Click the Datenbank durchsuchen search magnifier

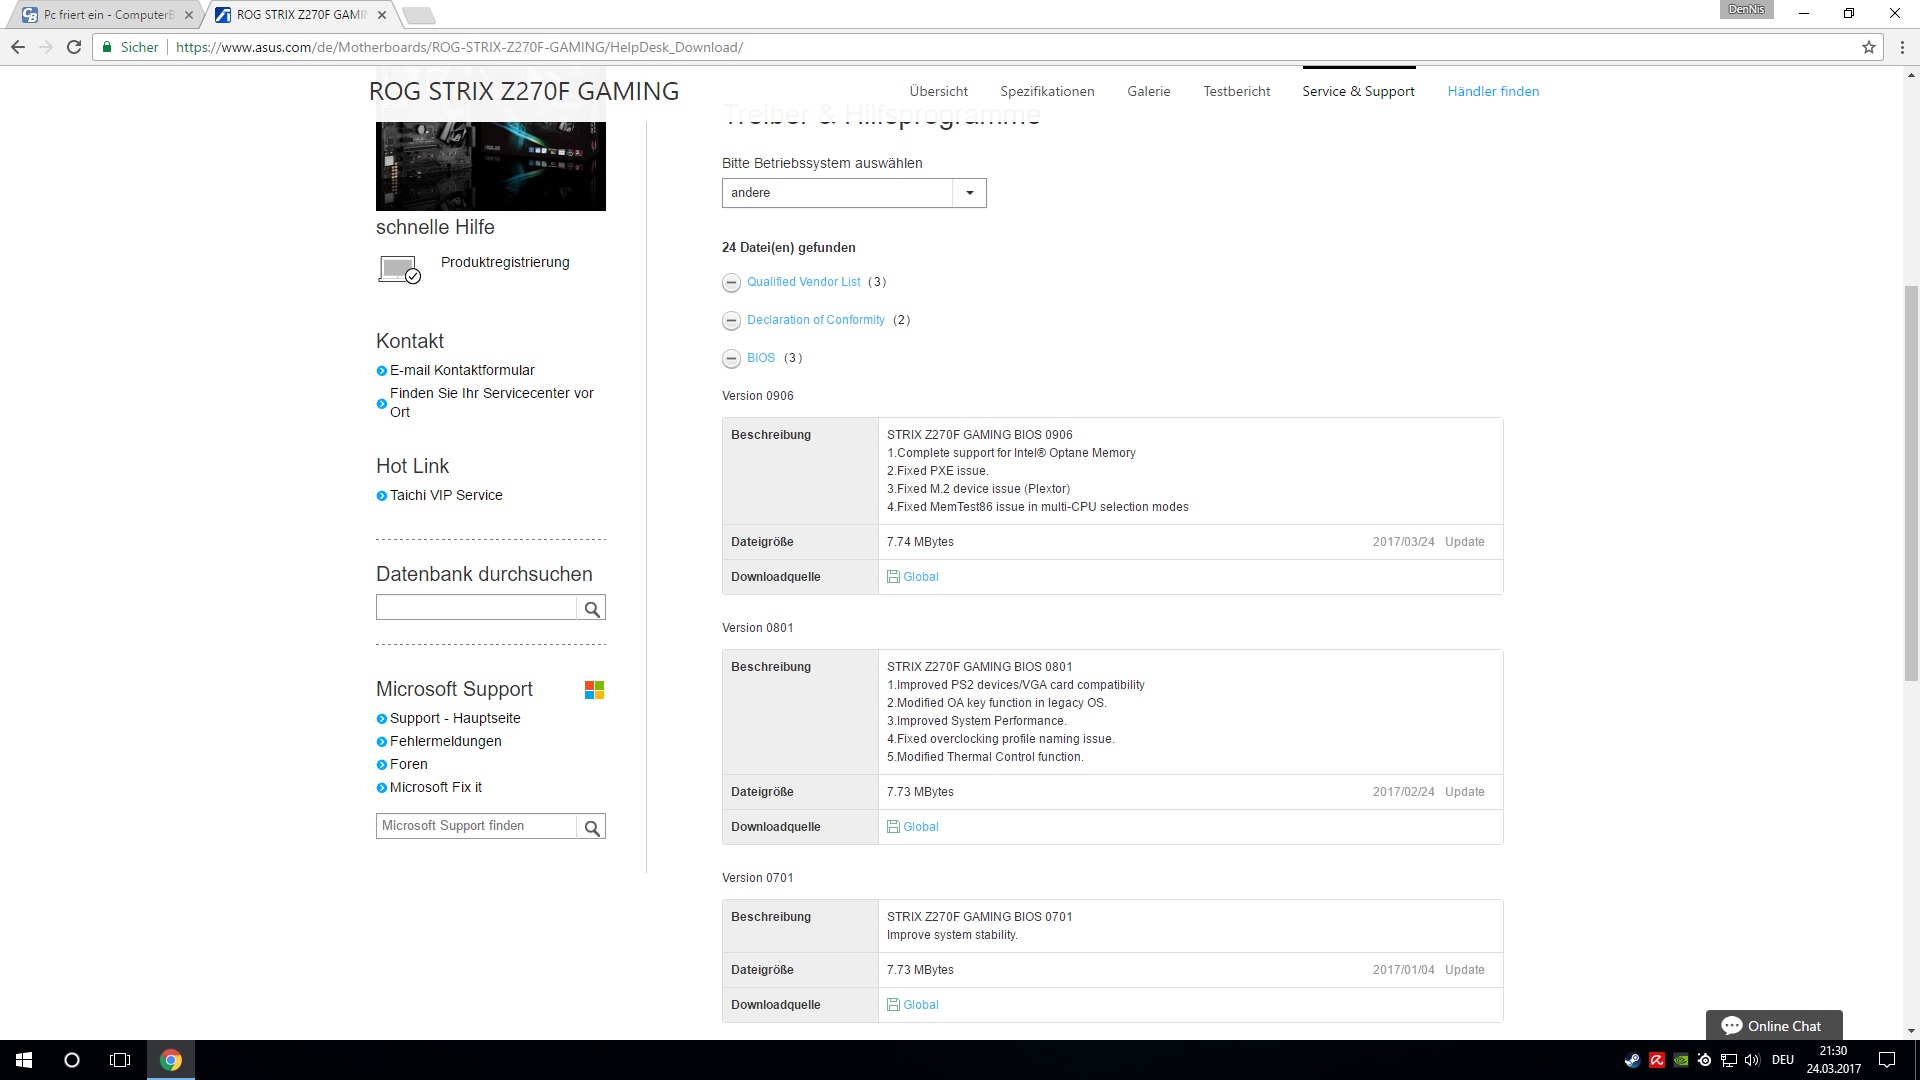[592, 609]
